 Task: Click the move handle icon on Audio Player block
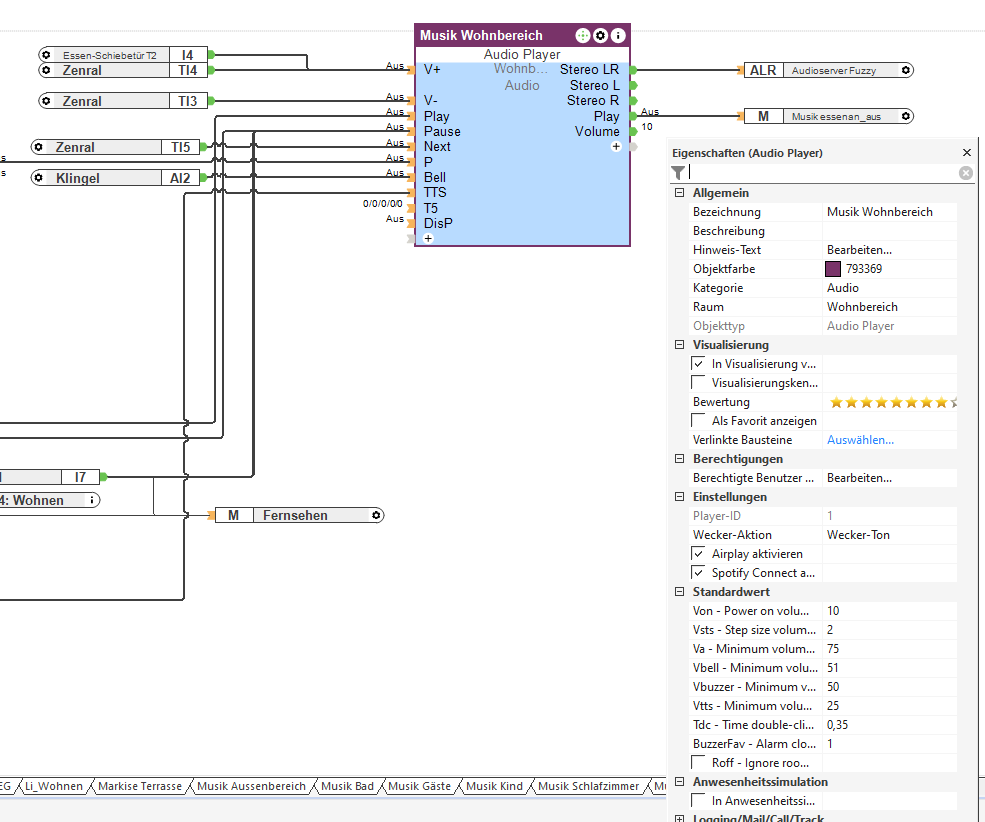(583, 35)
